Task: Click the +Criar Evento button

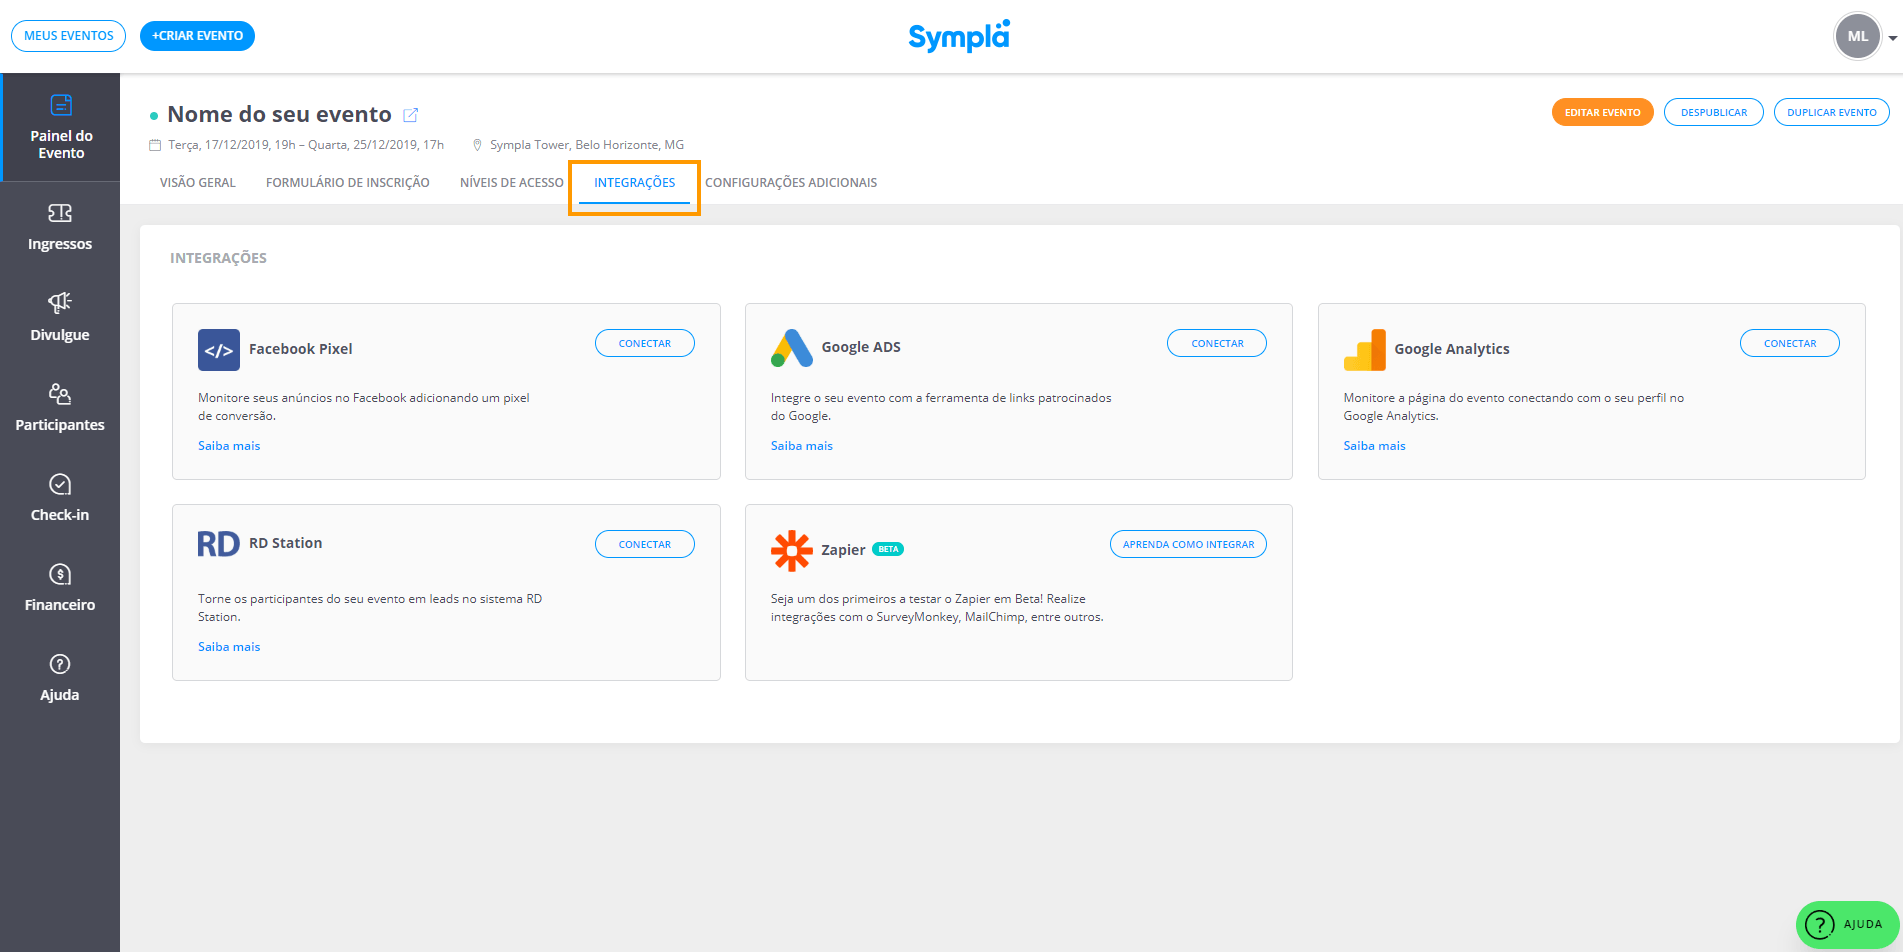Action: (x=197, y=36)
